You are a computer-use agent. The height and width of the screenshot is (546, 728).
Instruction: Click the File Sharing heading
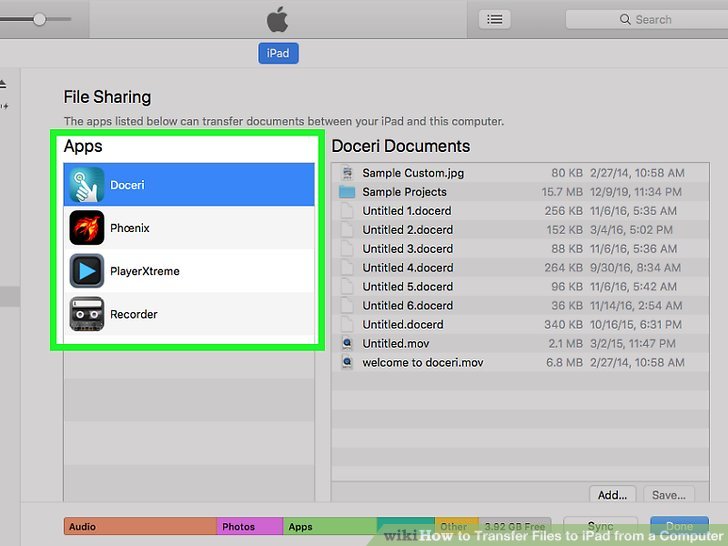pyautogui.click(x=107, y=97)
